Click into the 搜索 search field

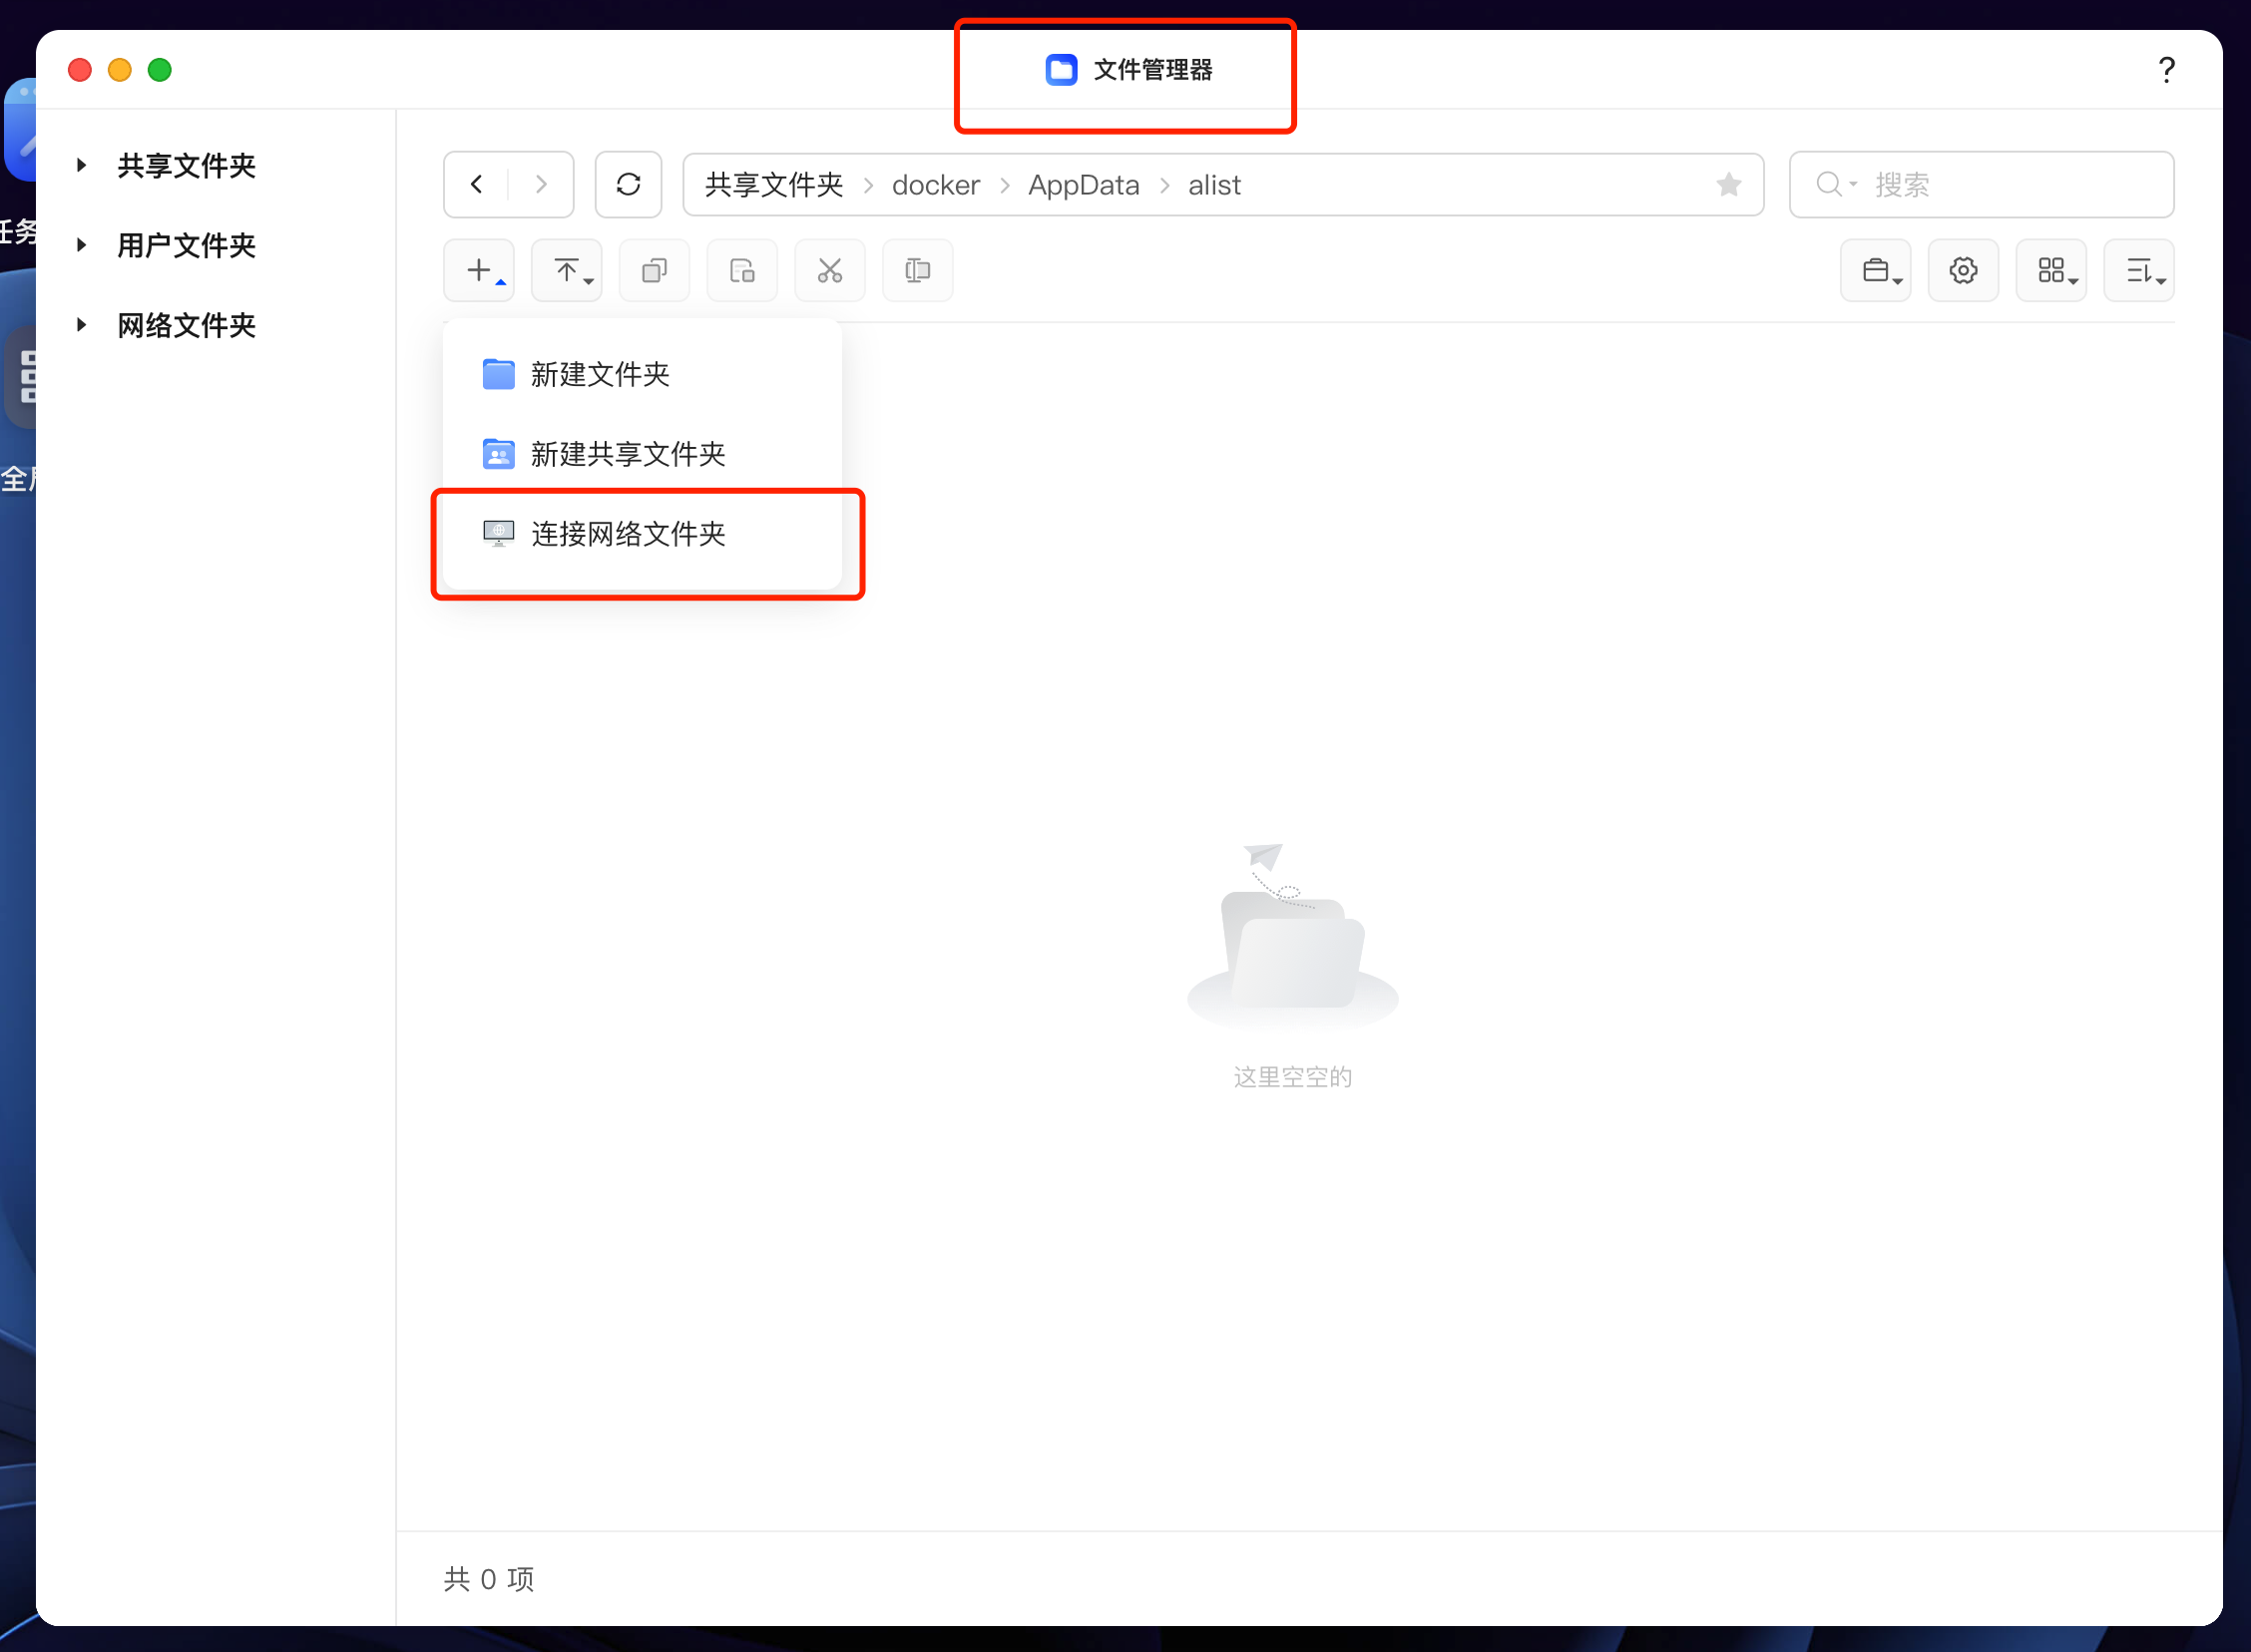(x=1981, y=185)
